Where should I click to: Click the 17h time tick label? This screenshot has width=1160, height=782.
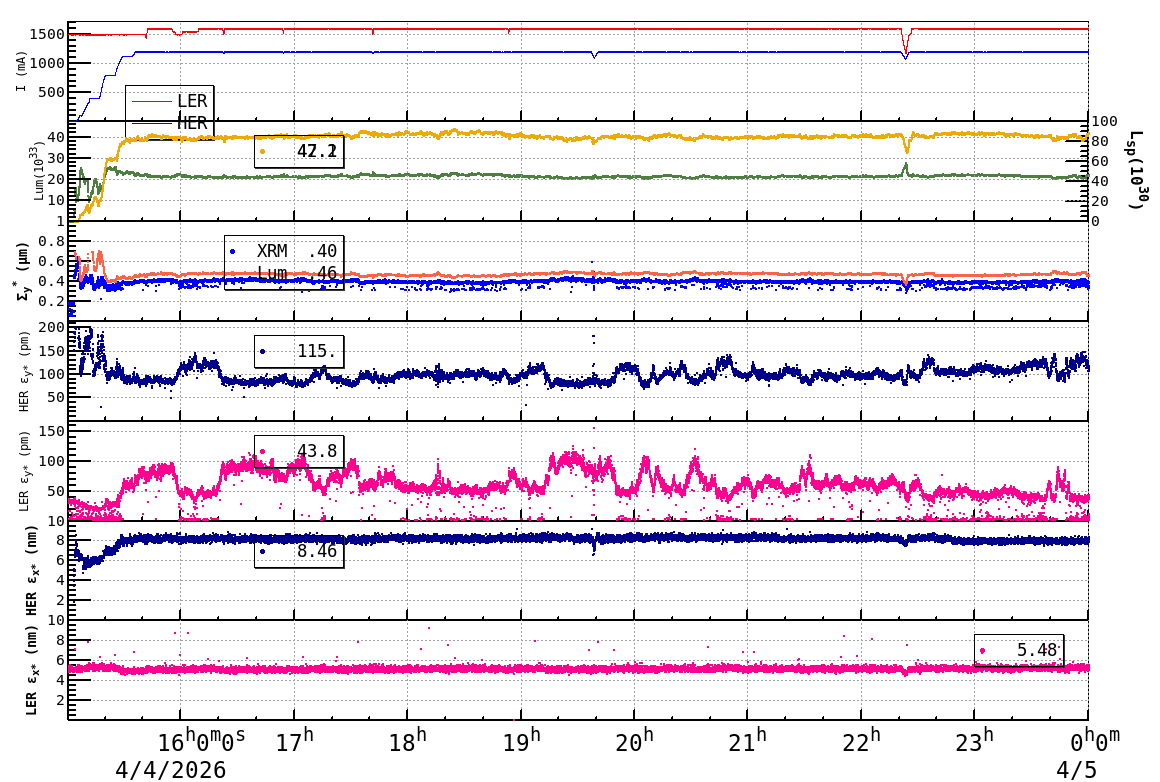pos(294,741)
